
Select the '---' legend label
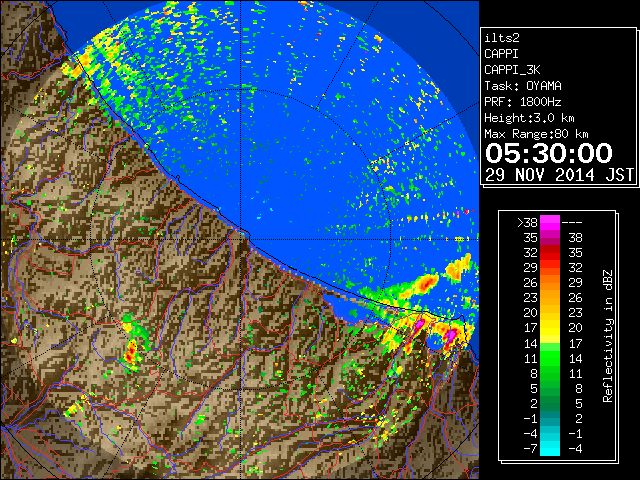click(x=572, y=223)
